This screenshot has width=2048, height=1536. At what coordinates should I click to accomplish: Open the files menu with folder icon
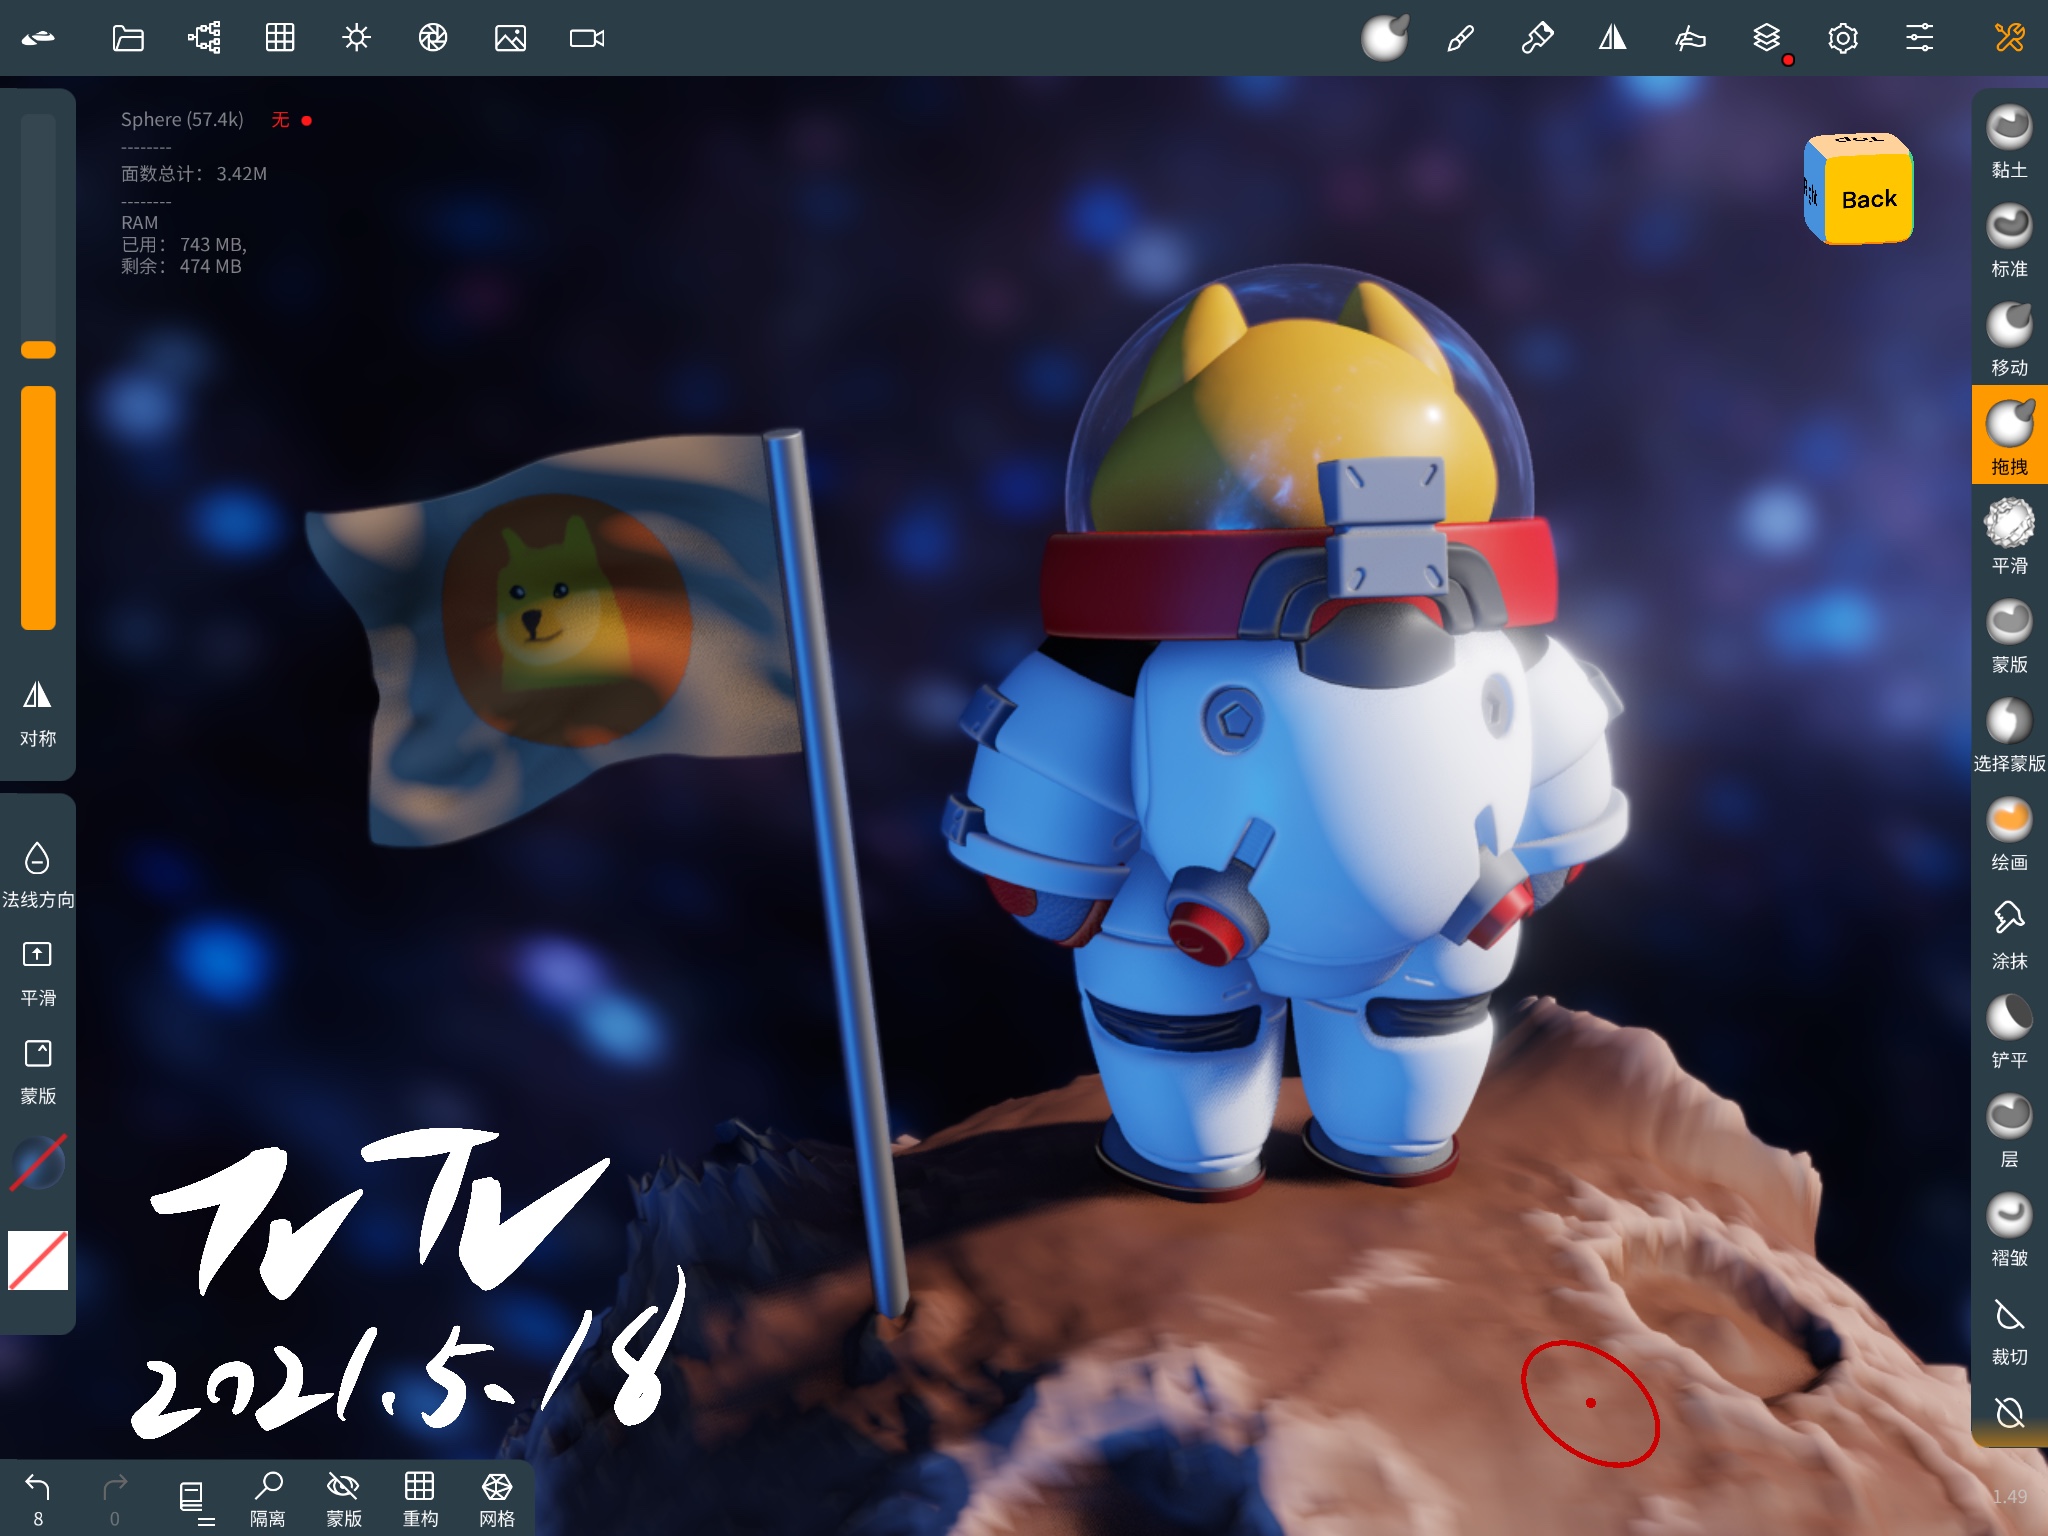tap(128, 38)
